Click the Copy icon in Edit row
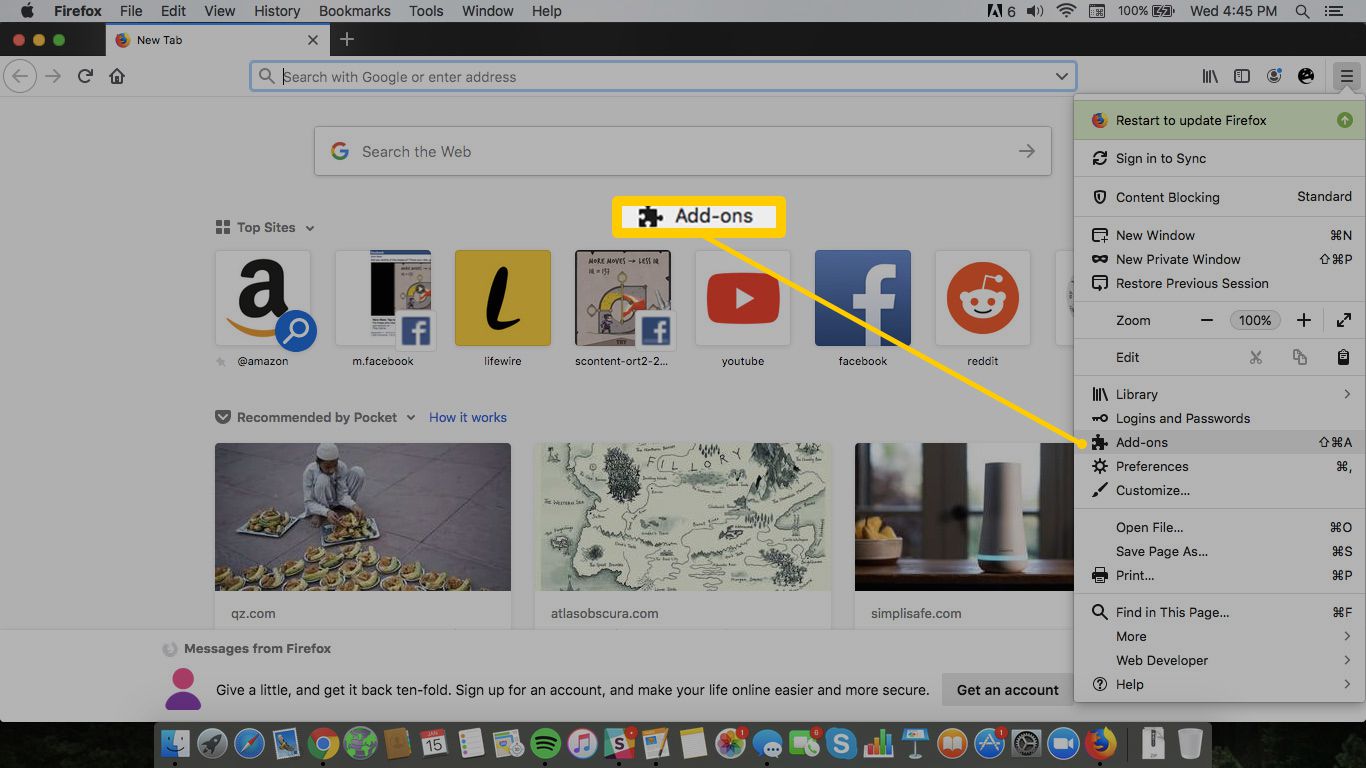The height and width of the screenshot is (768, 1366). (x=1300, y=357)
